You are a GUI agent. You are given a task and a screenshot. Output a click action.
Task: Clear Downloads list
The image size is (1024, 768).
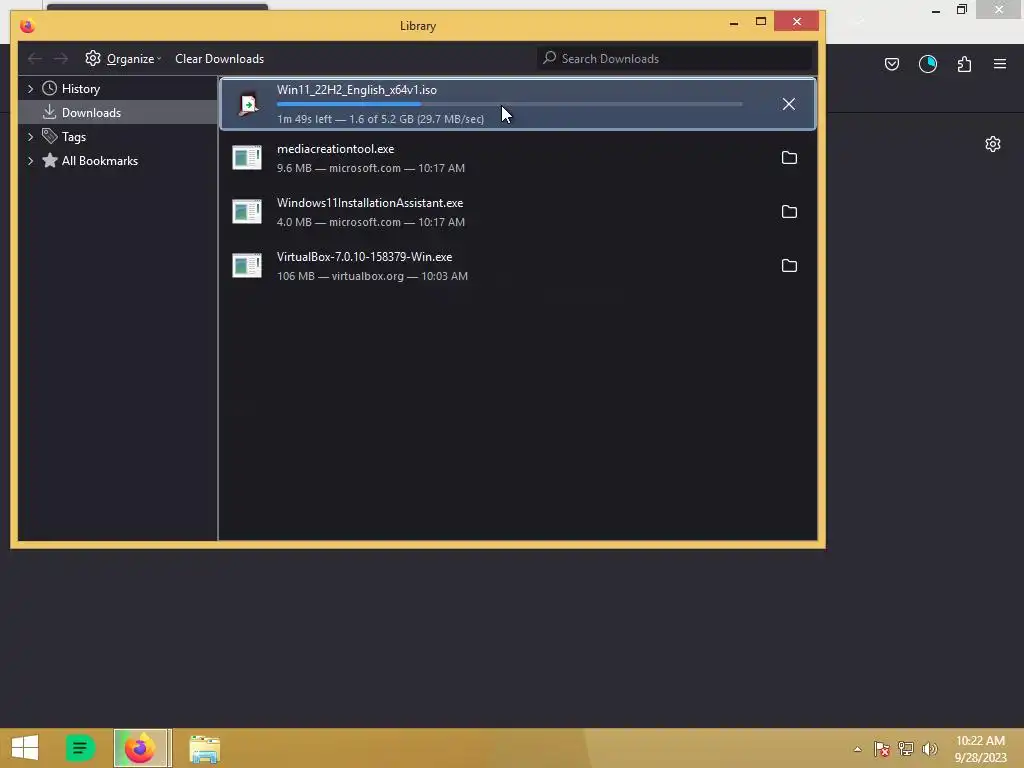pyautogui.click(x=219, y=59)
